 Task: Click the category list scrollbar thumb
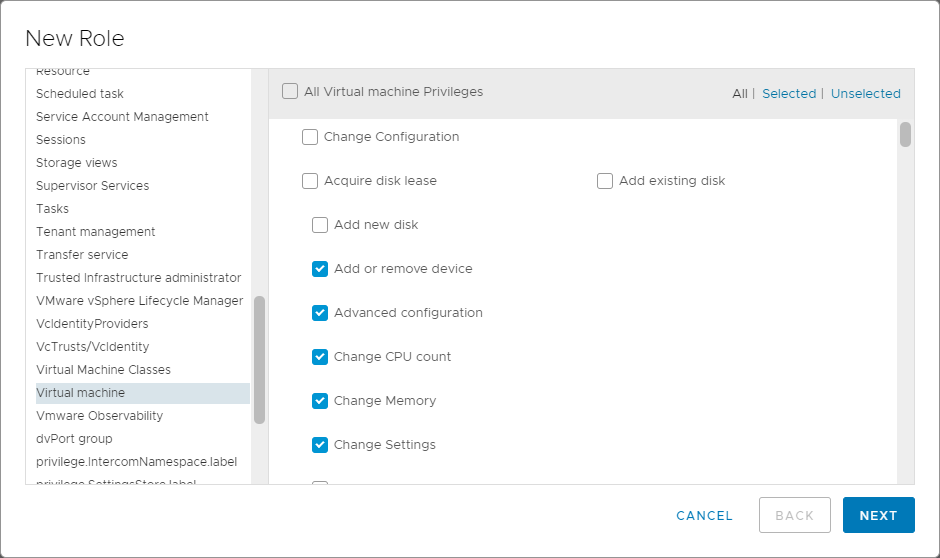(x=260, y=360)
